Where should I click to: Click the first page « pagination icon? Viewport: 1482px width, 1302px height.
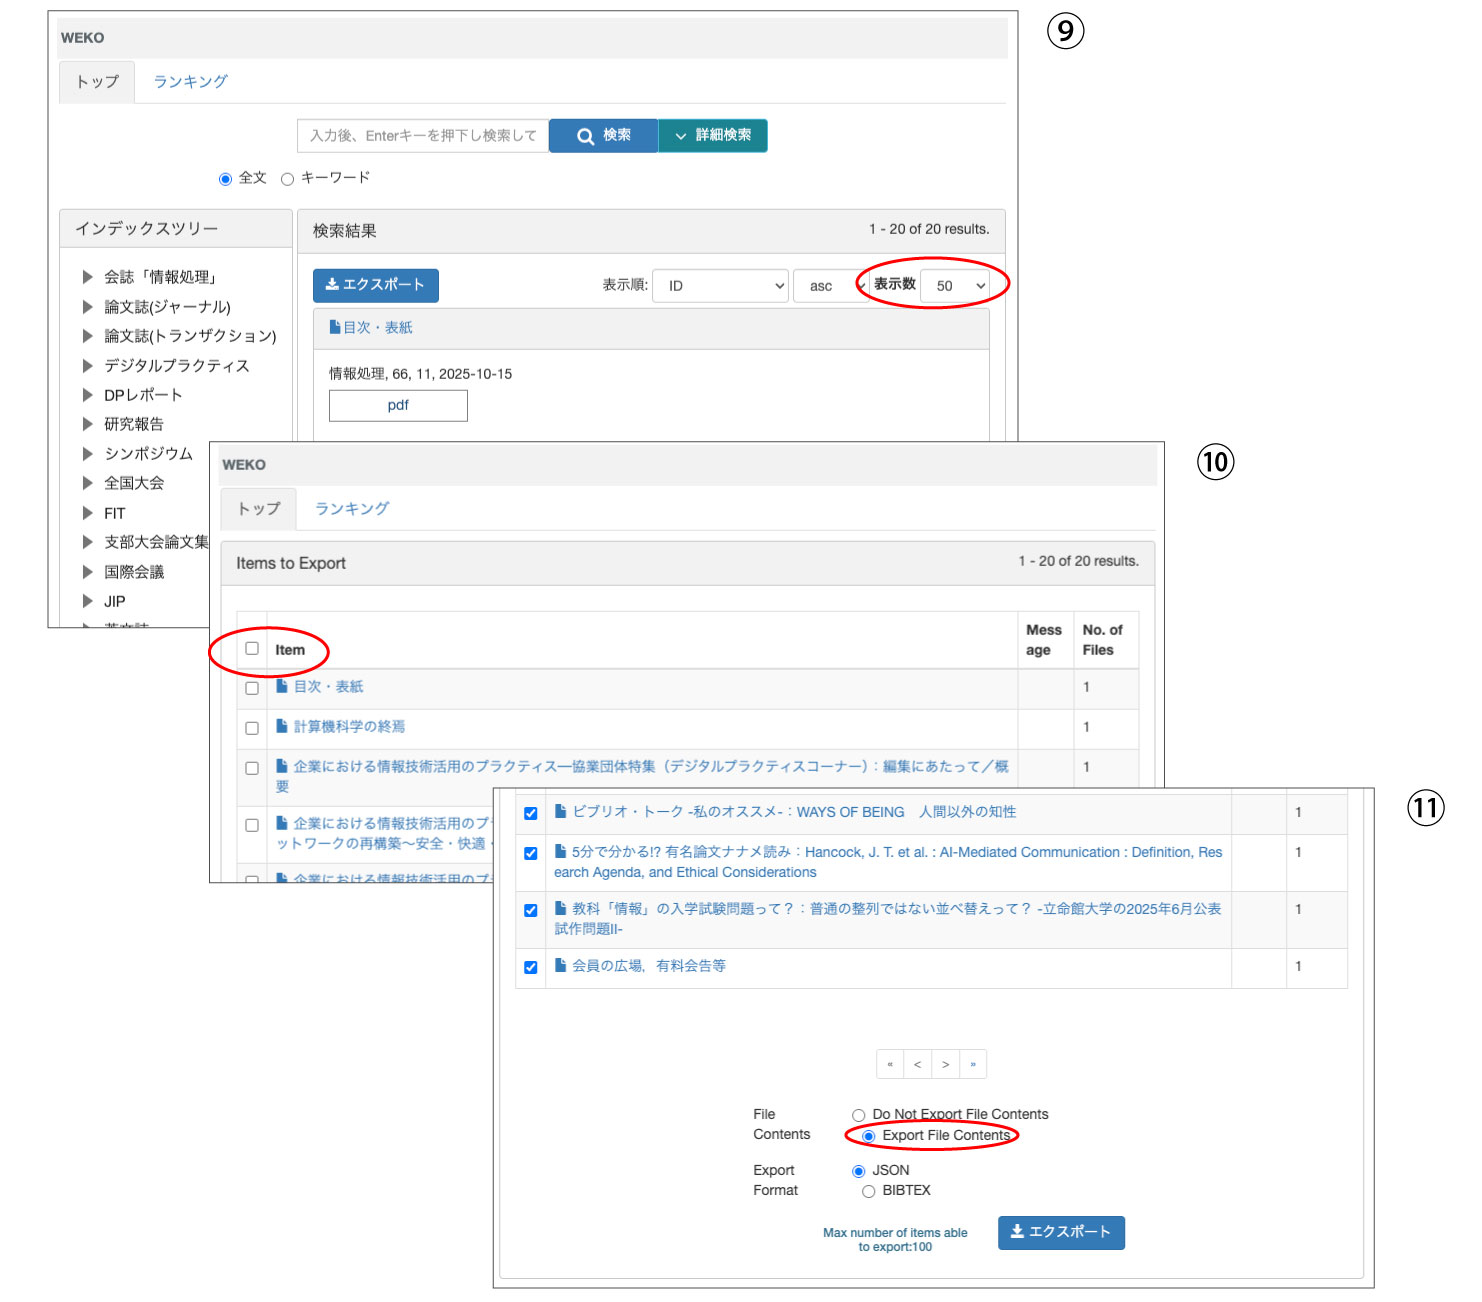coord(889,1064)
